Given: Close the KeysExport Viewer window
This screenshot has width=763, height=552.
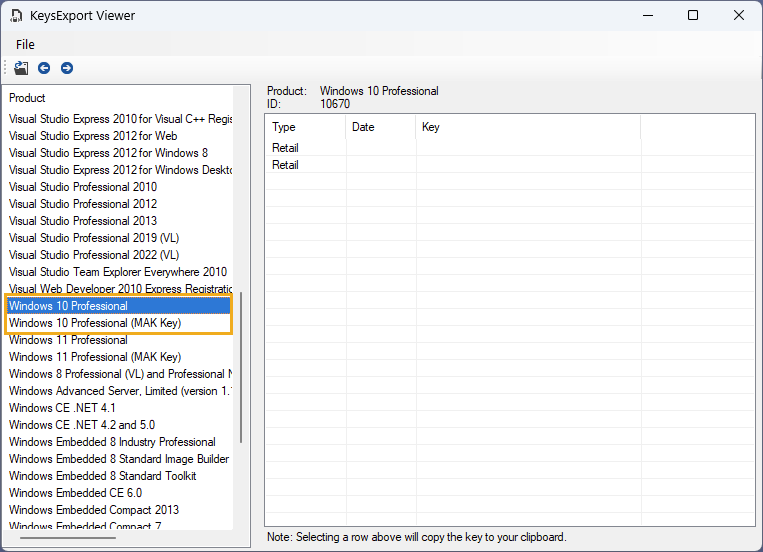Looking at the screenshot, I should [x=739, y=16].
